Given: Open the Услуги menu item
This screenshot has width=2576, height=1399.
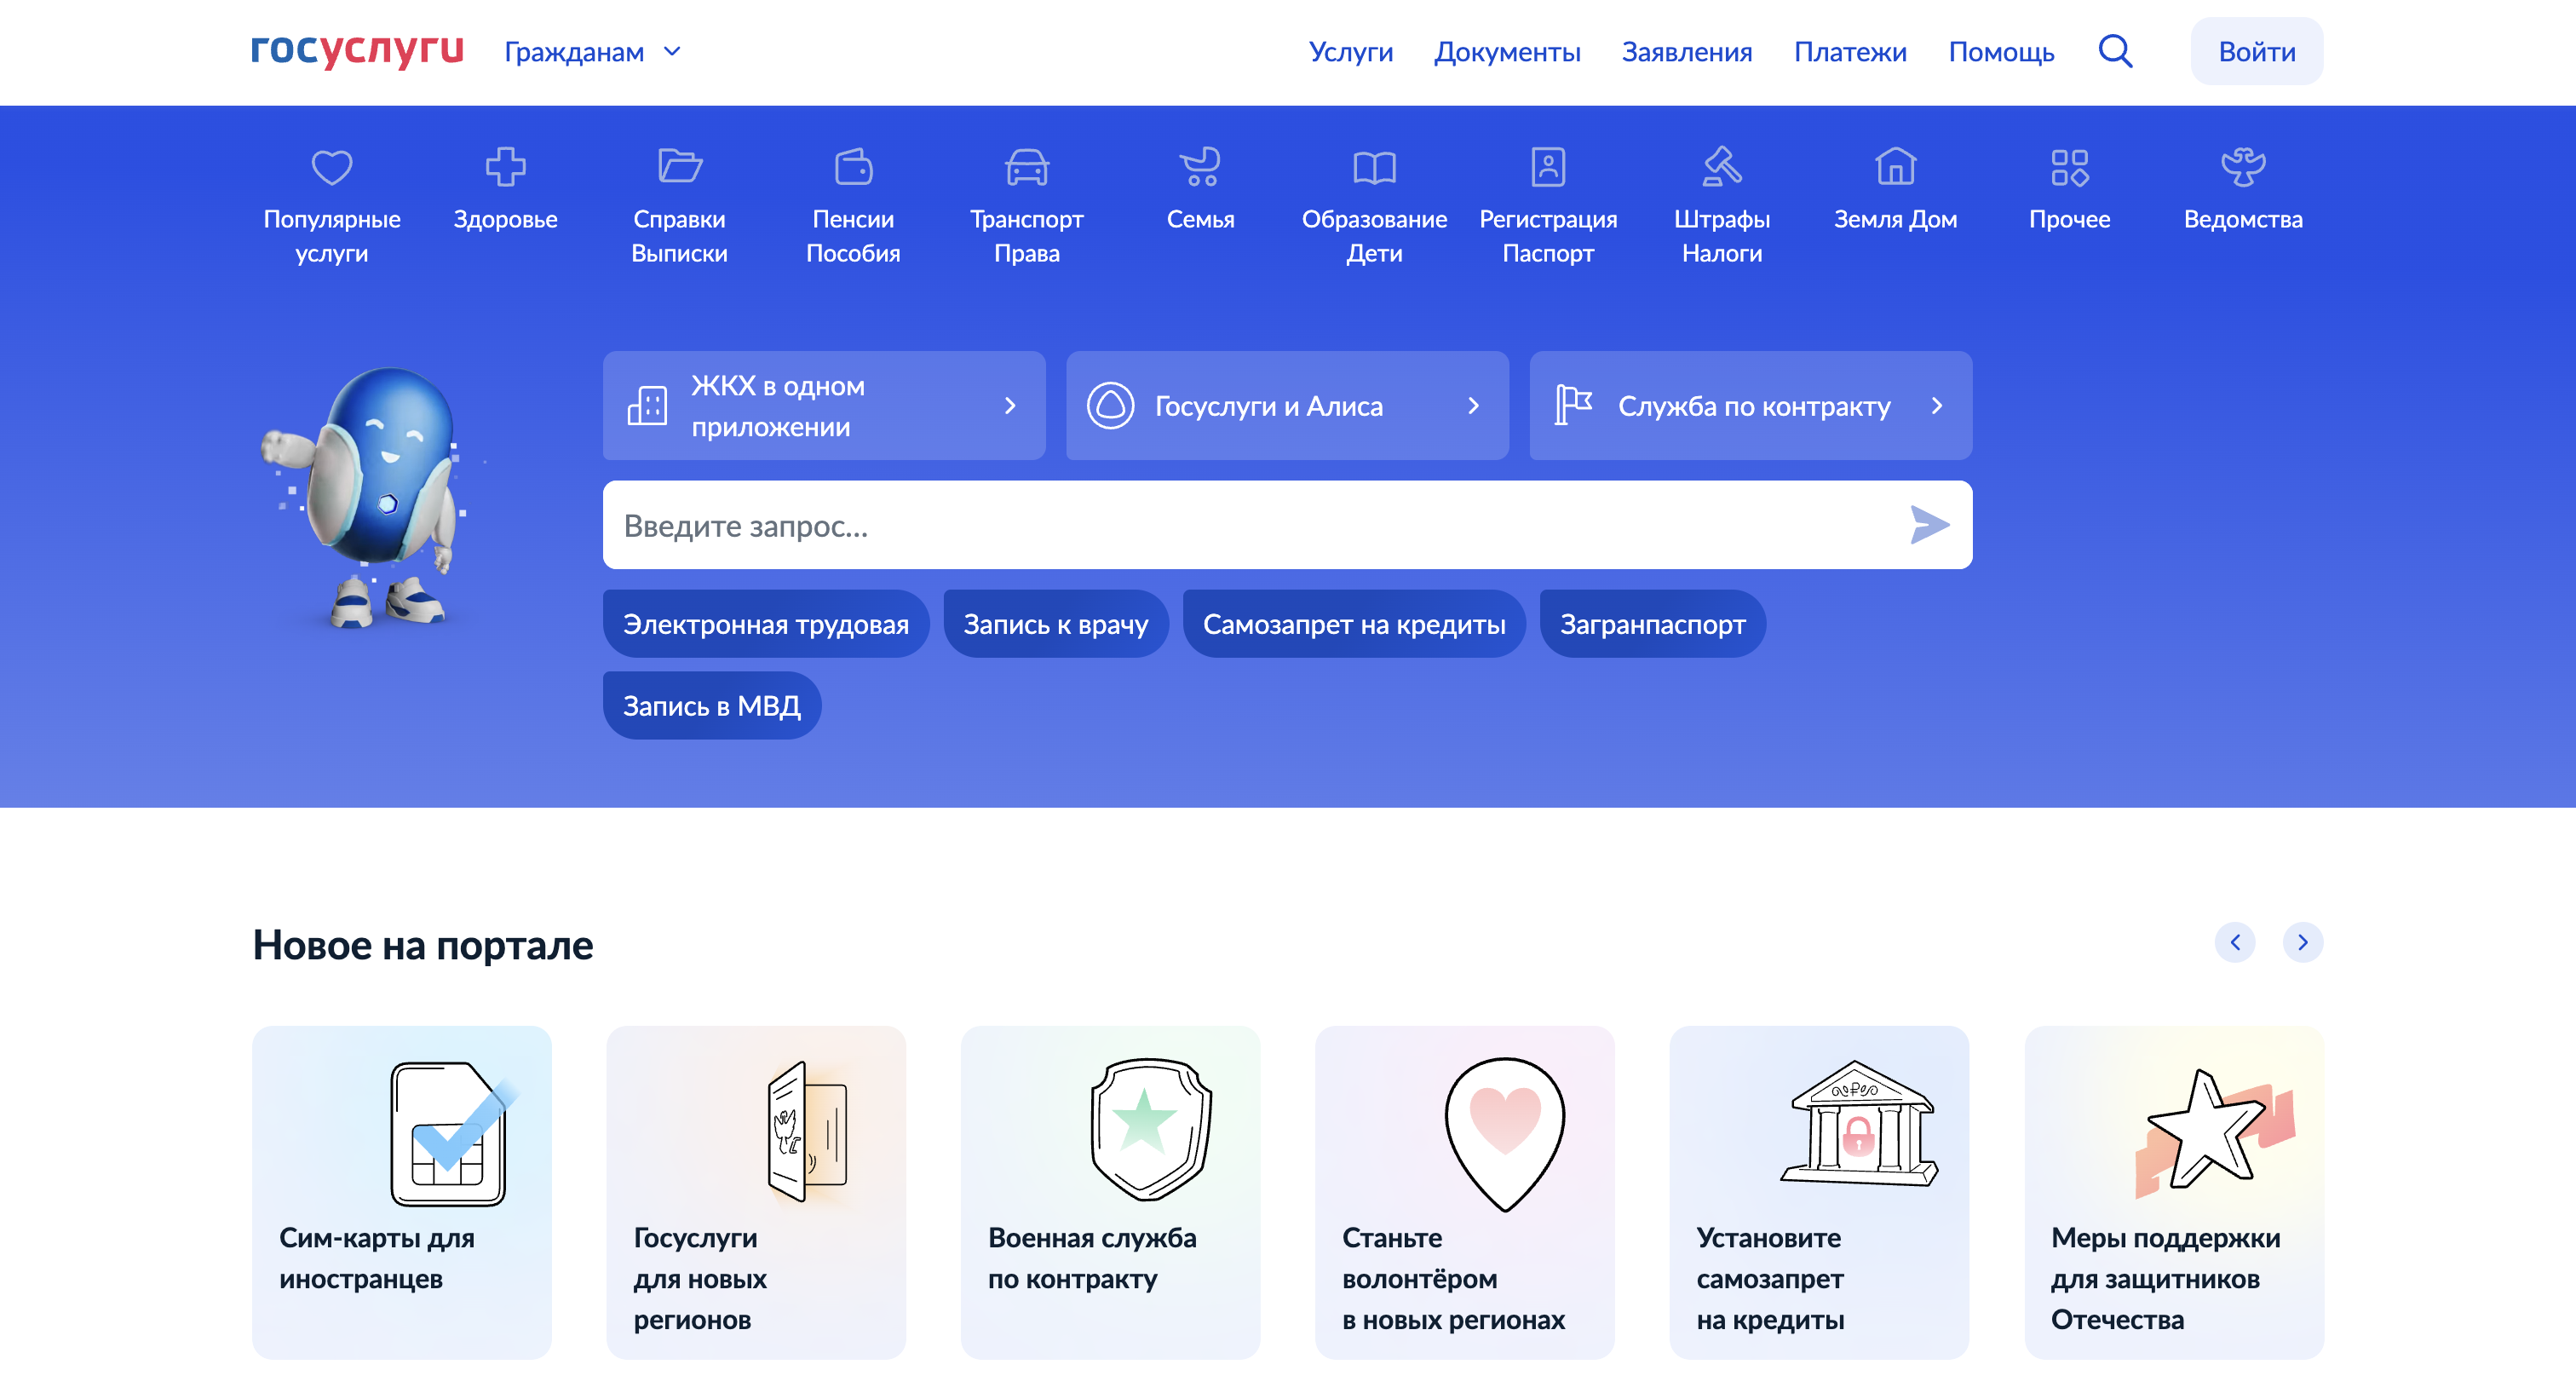Looking at the screenshot, I should click(x=1350, y=52).
